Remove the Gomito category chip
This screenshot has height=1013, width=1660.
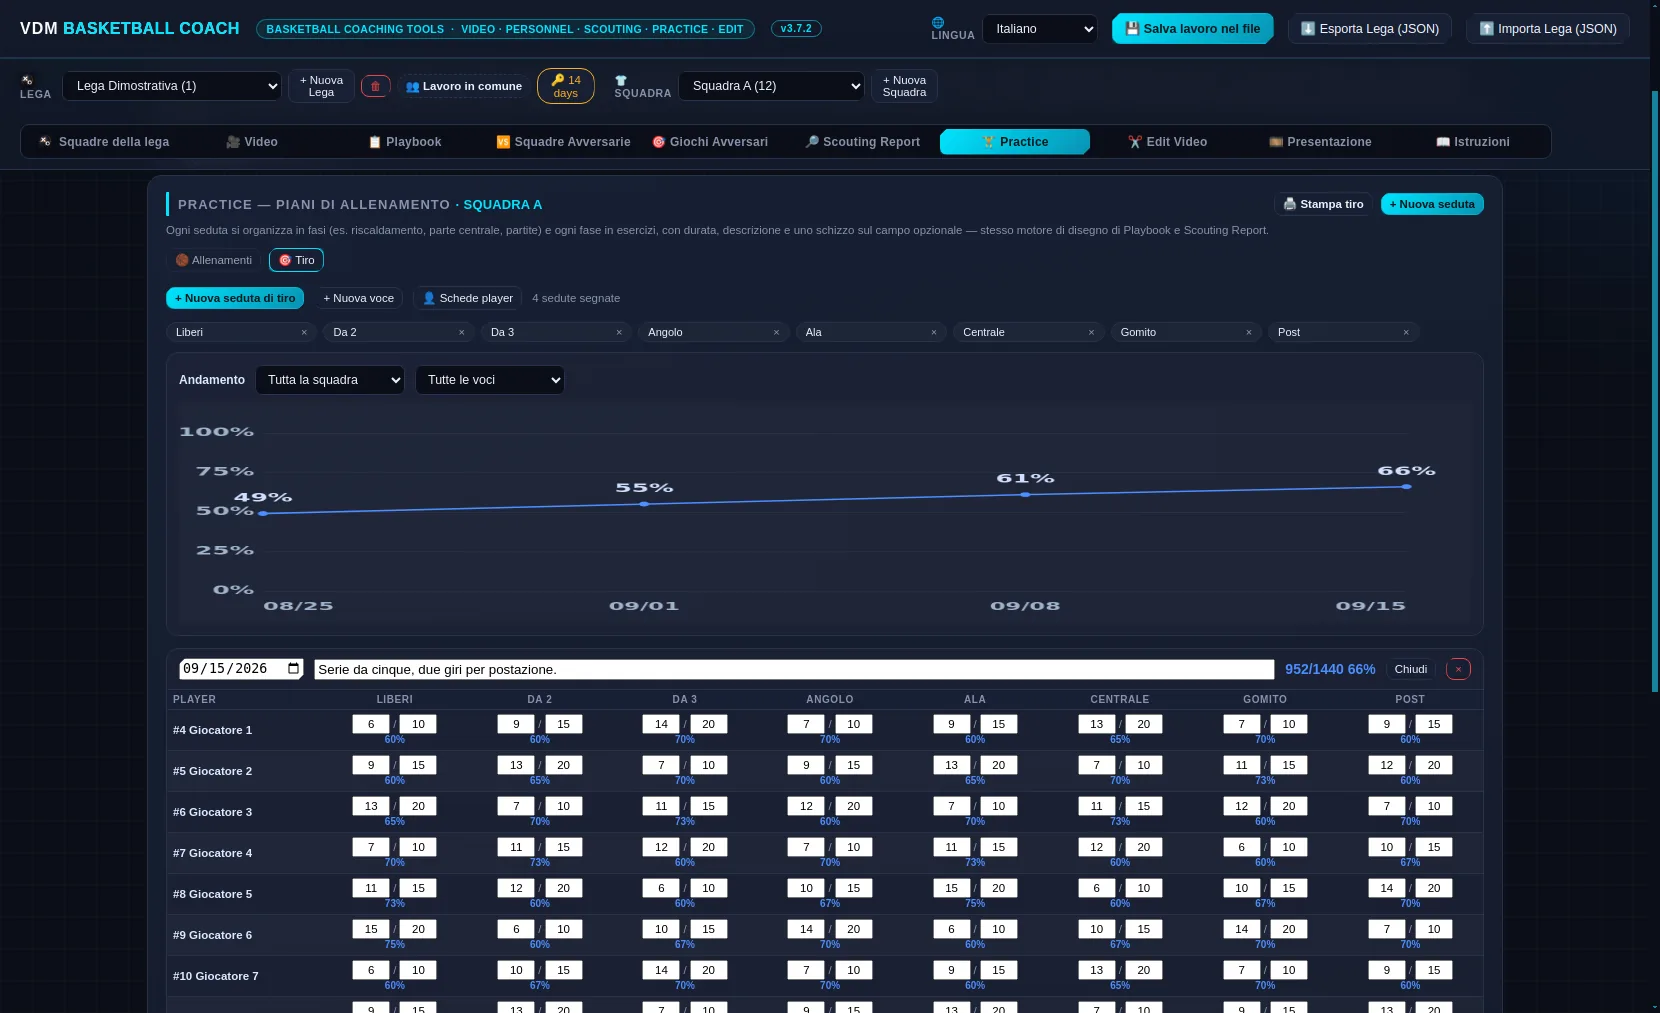click(1249, 332)
